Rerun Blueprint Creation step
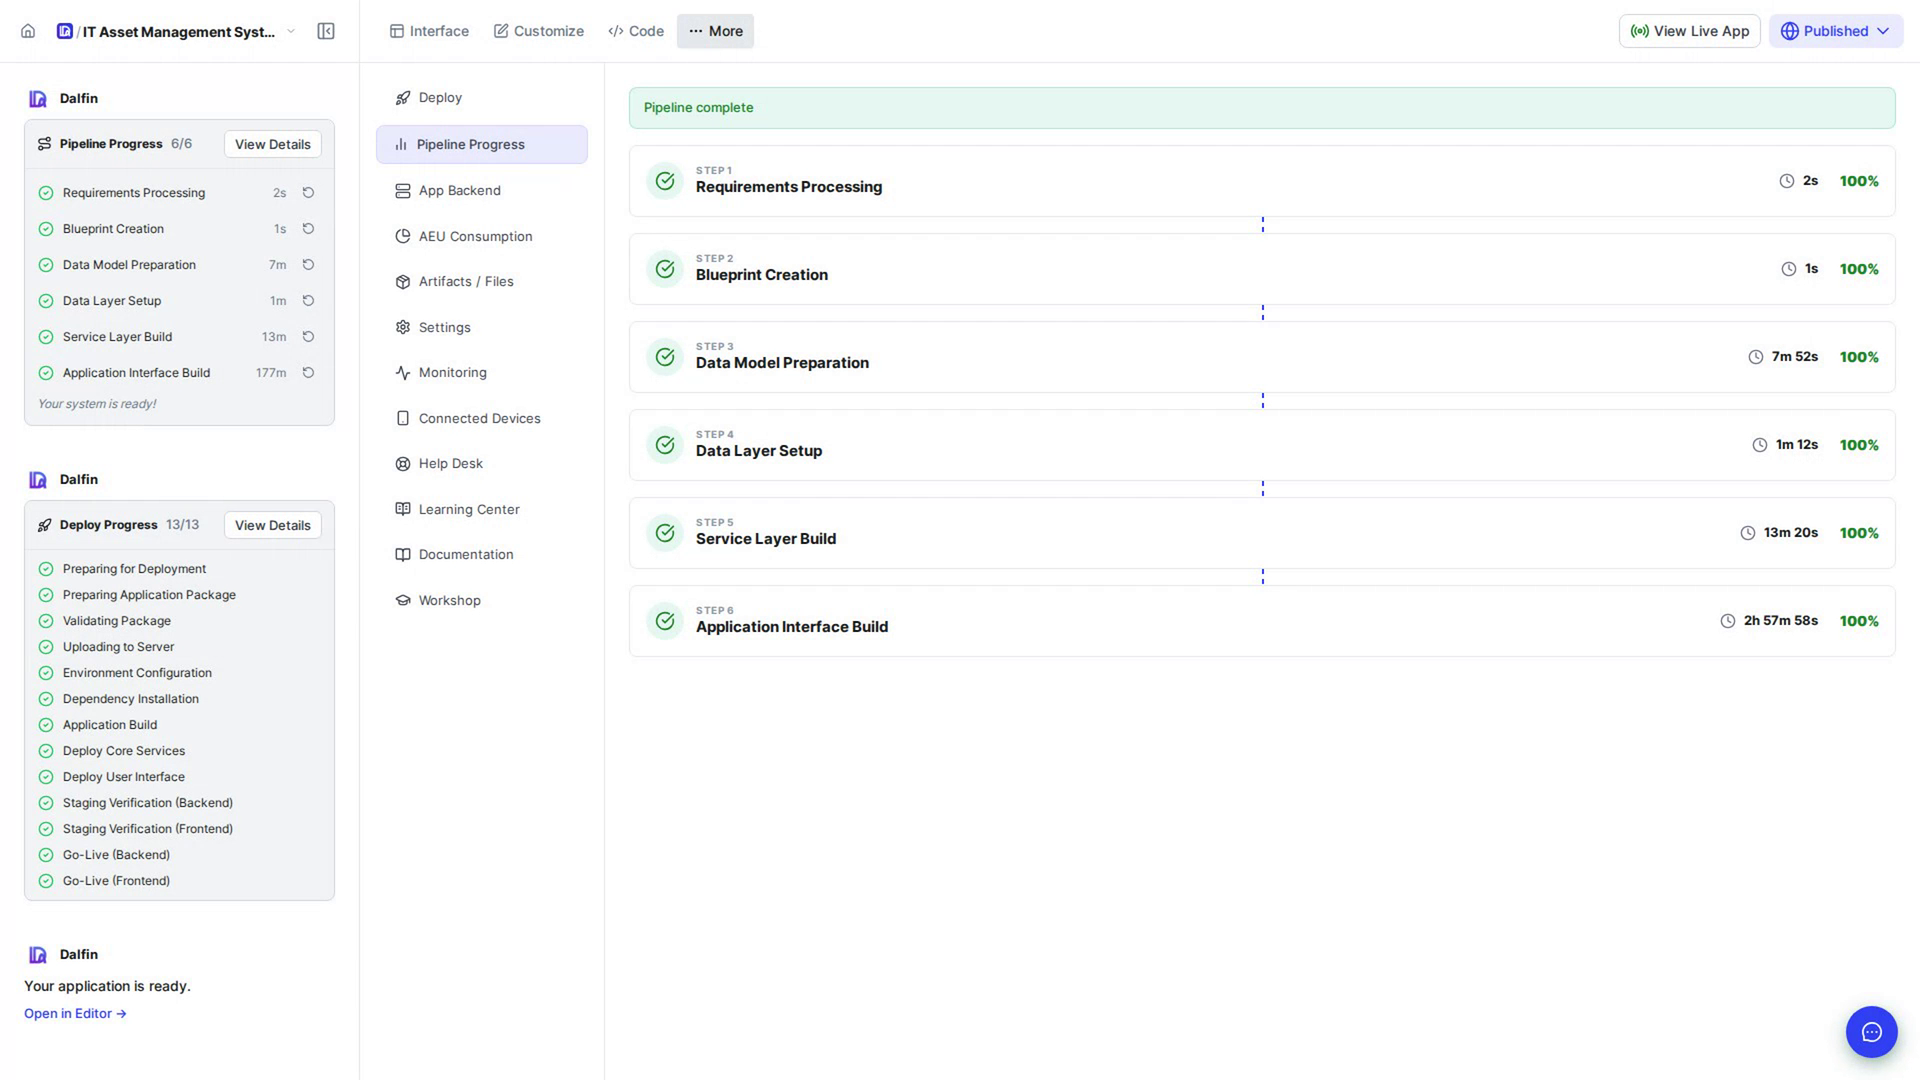 pos(308,229)
